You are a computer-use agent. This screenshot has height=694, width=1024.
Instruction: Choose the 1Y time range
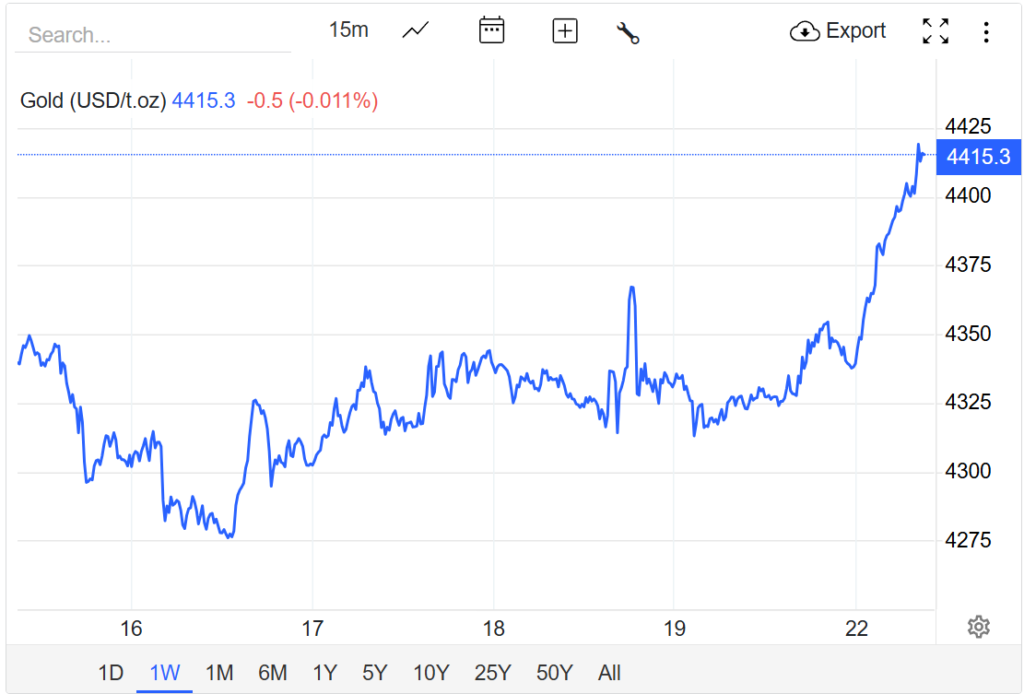click(x=324, y=672)
